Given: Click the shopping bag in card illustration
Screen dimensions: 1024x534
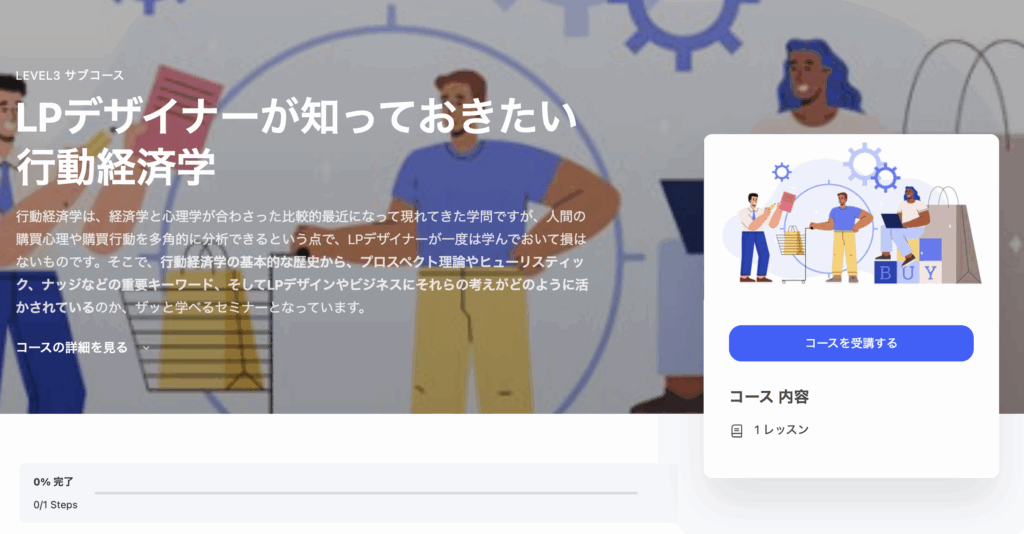Looking at the screenshot, I should (953, 235).
